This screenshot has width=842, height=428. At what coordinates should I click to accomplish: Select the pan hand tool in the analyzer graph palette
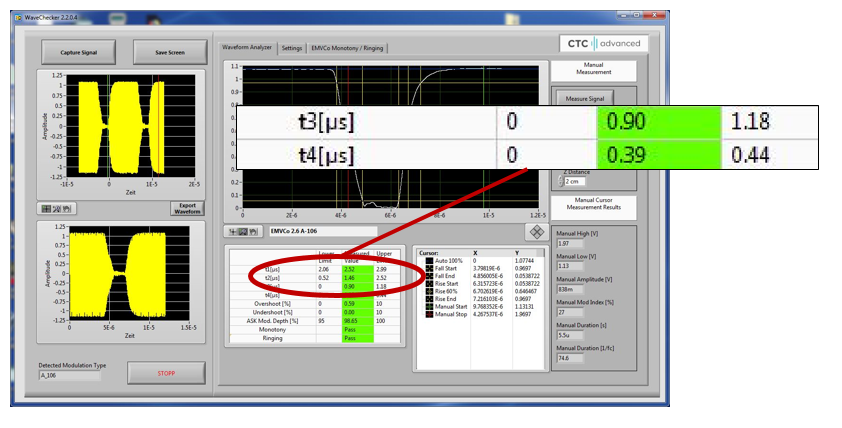[252, 232]
